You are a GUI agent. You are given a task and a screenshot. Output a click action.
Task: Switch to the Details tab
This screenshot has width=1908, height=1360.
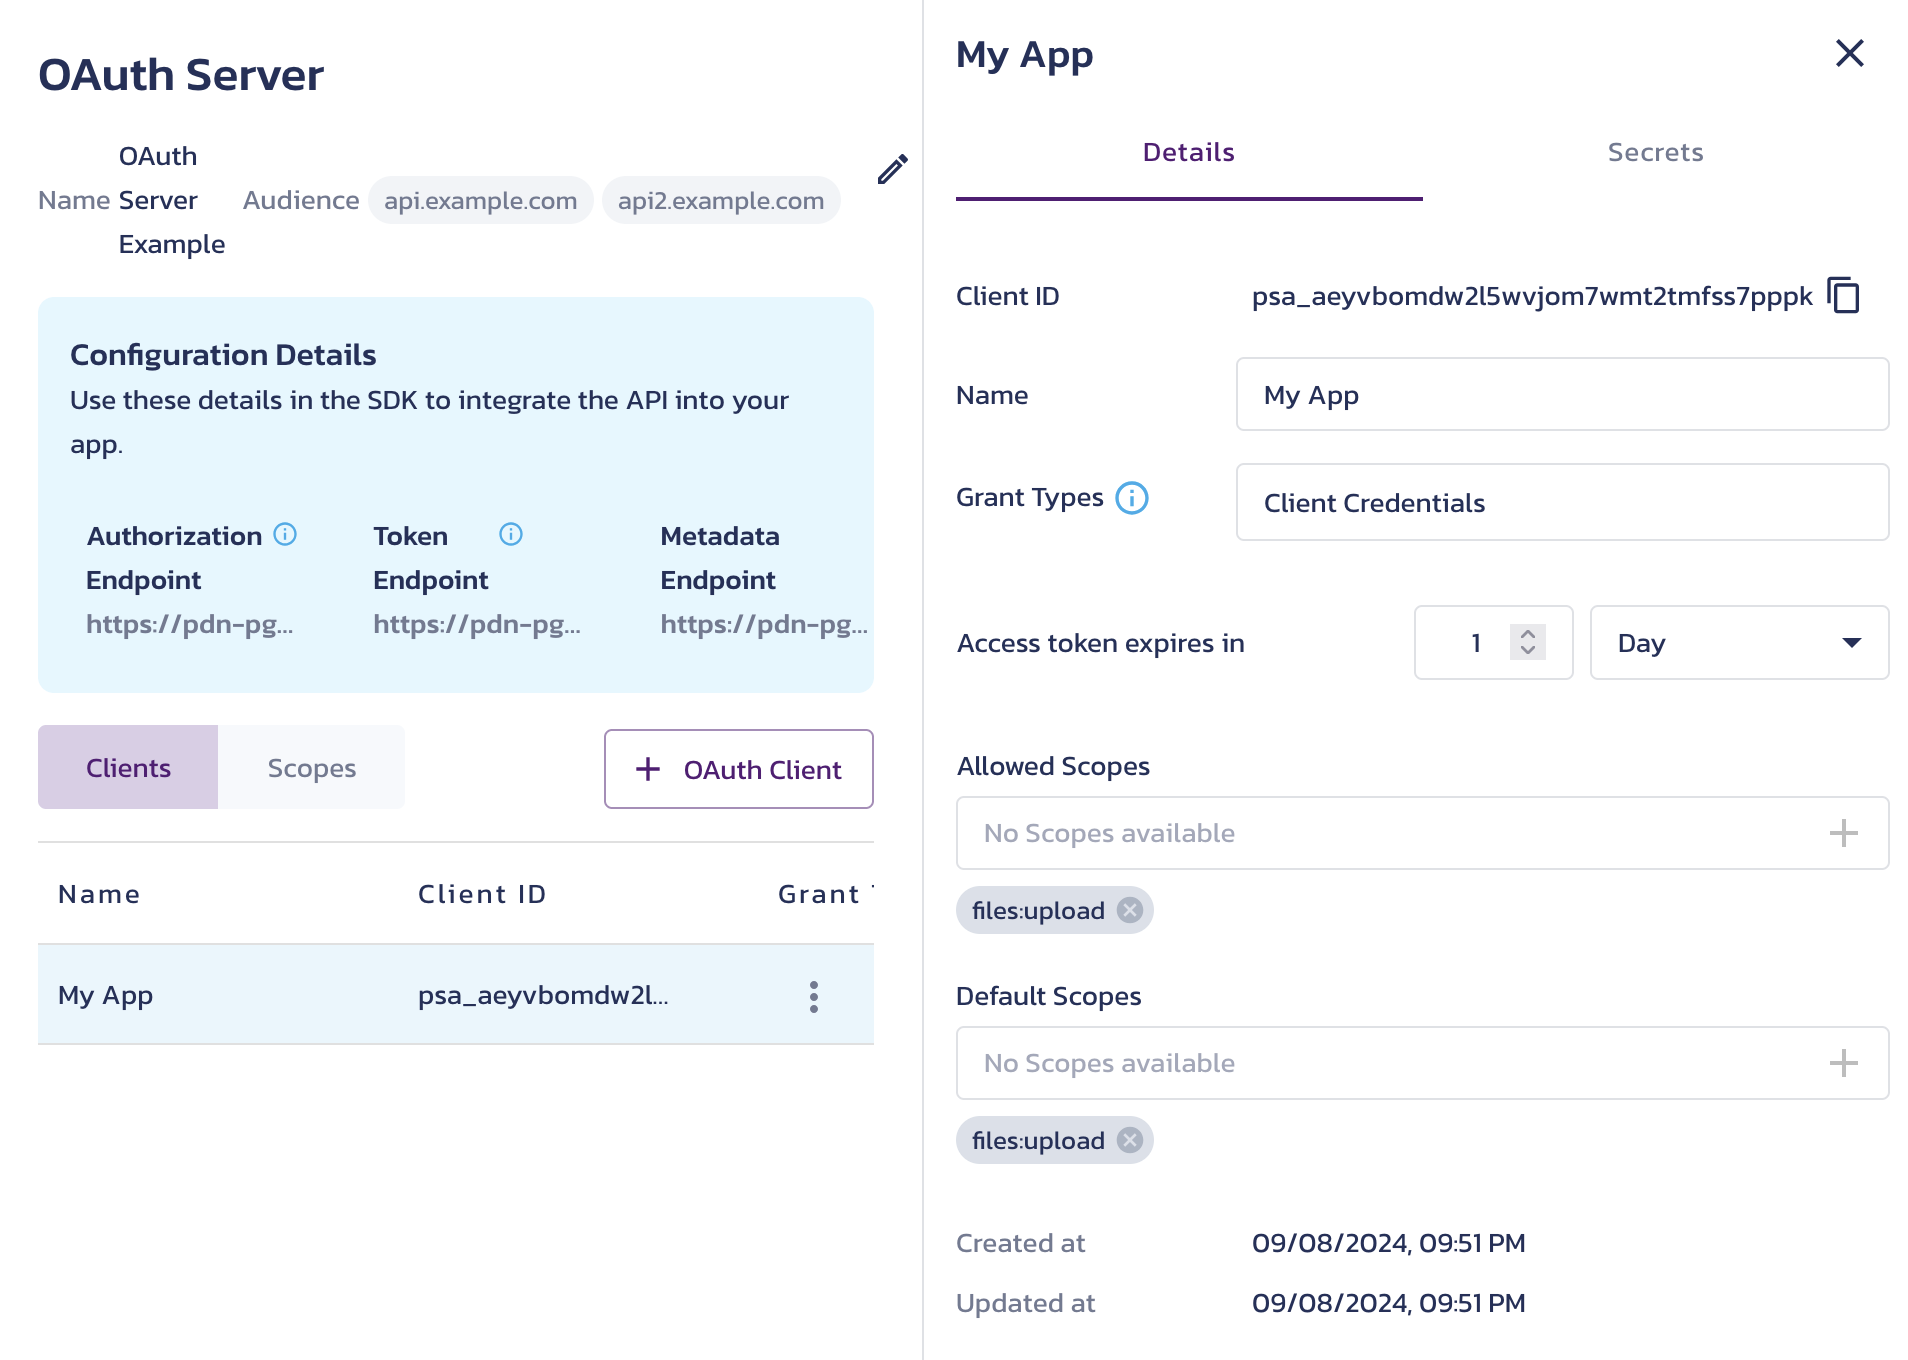click(x=1189, y=152)
